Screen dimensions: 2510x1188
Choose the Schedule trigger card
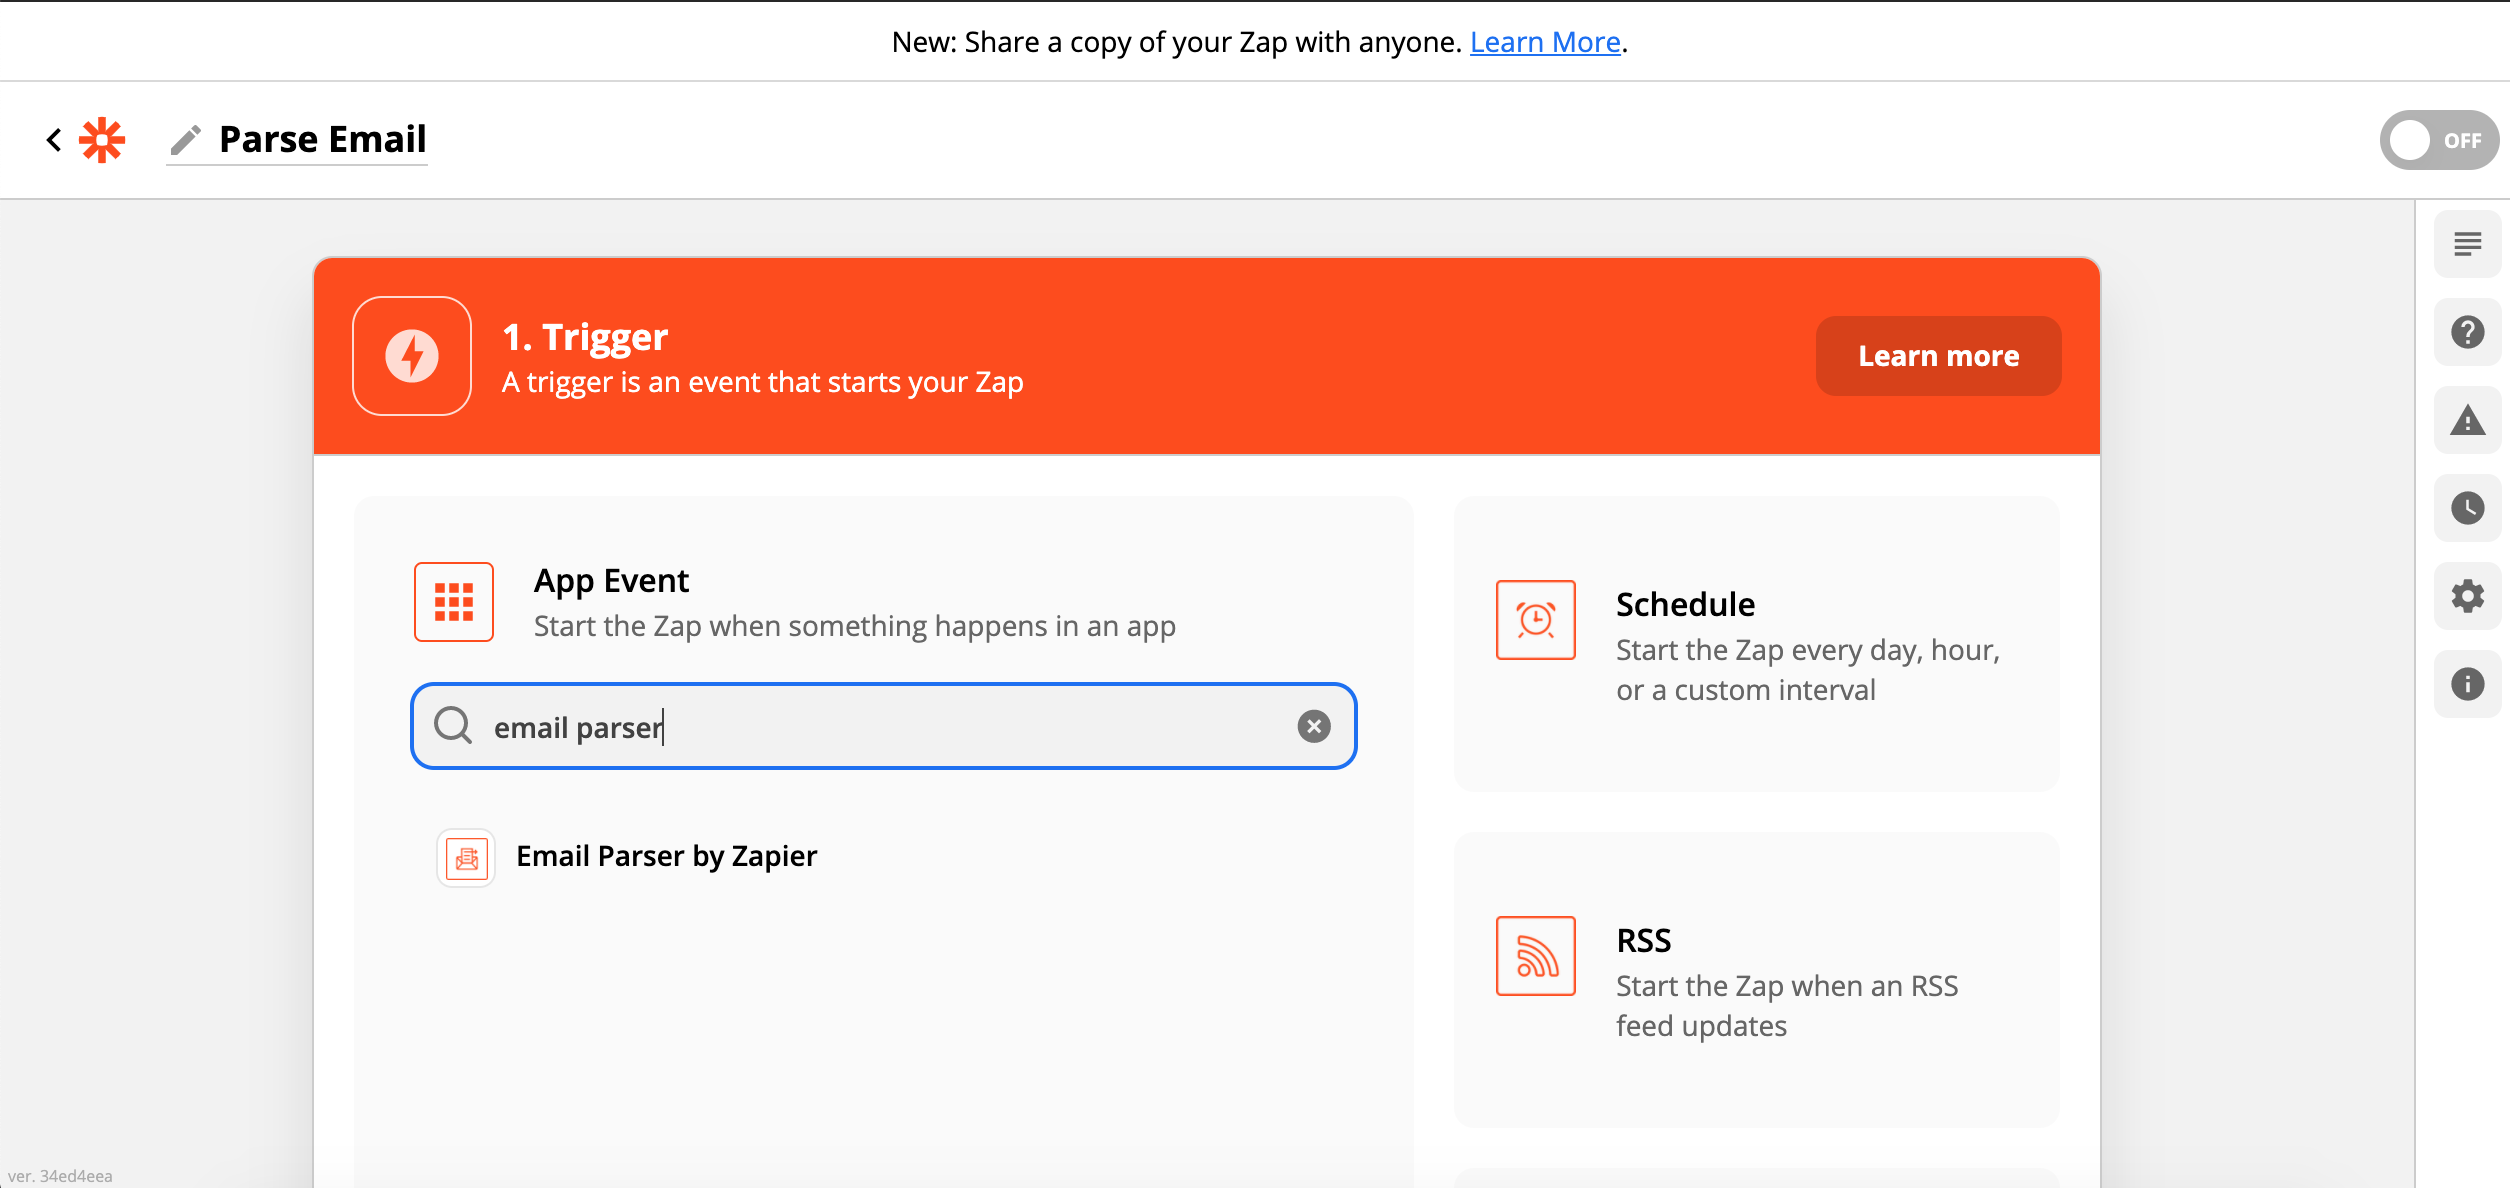[x=1756, y=644]
